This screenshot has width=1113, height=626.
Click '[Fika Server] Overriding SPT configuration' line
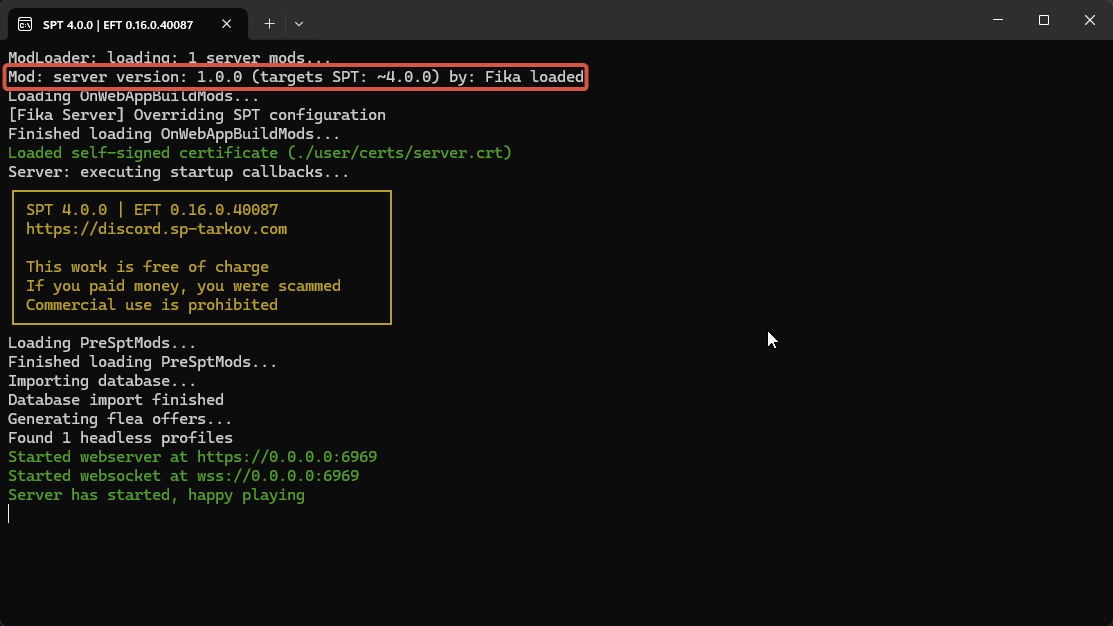pyautogui.click(x=196, y=115)
